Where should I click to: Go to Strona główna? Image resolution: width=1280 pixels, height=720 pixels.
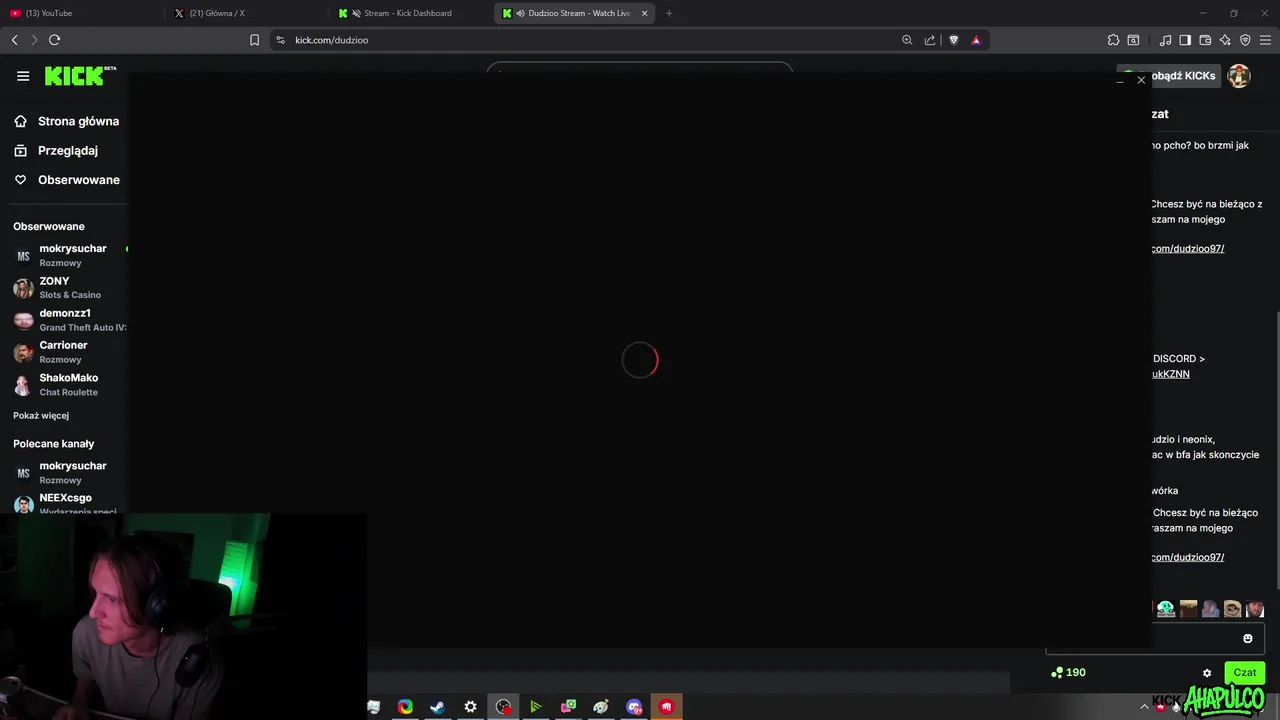tap(66, 121)
